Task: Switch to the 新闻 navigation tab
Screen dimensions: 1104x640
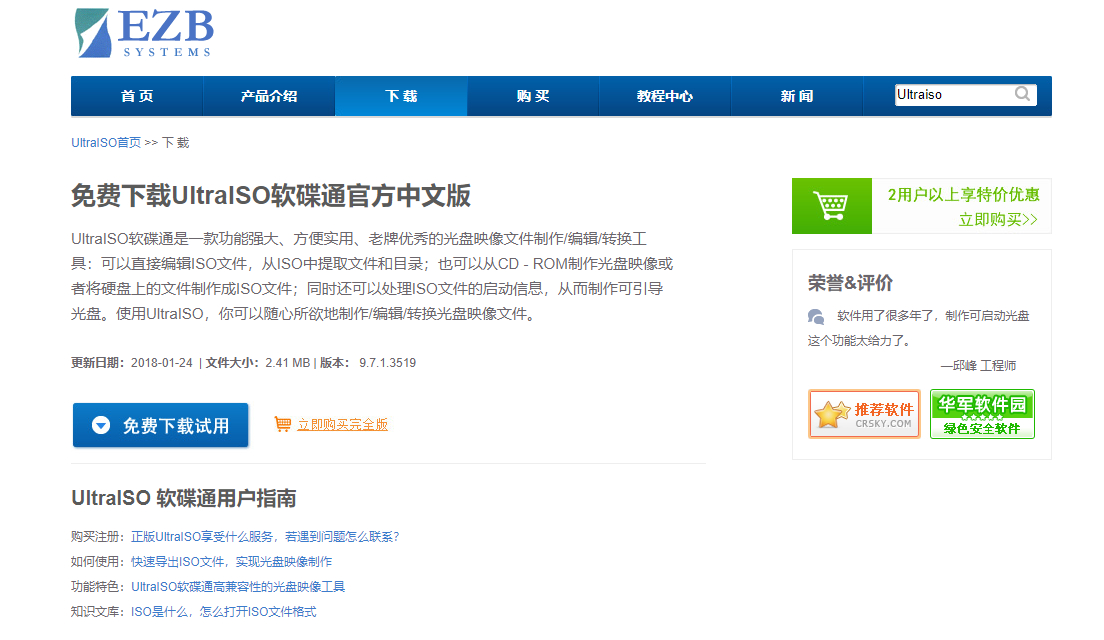Action: [x=797, y=96]
